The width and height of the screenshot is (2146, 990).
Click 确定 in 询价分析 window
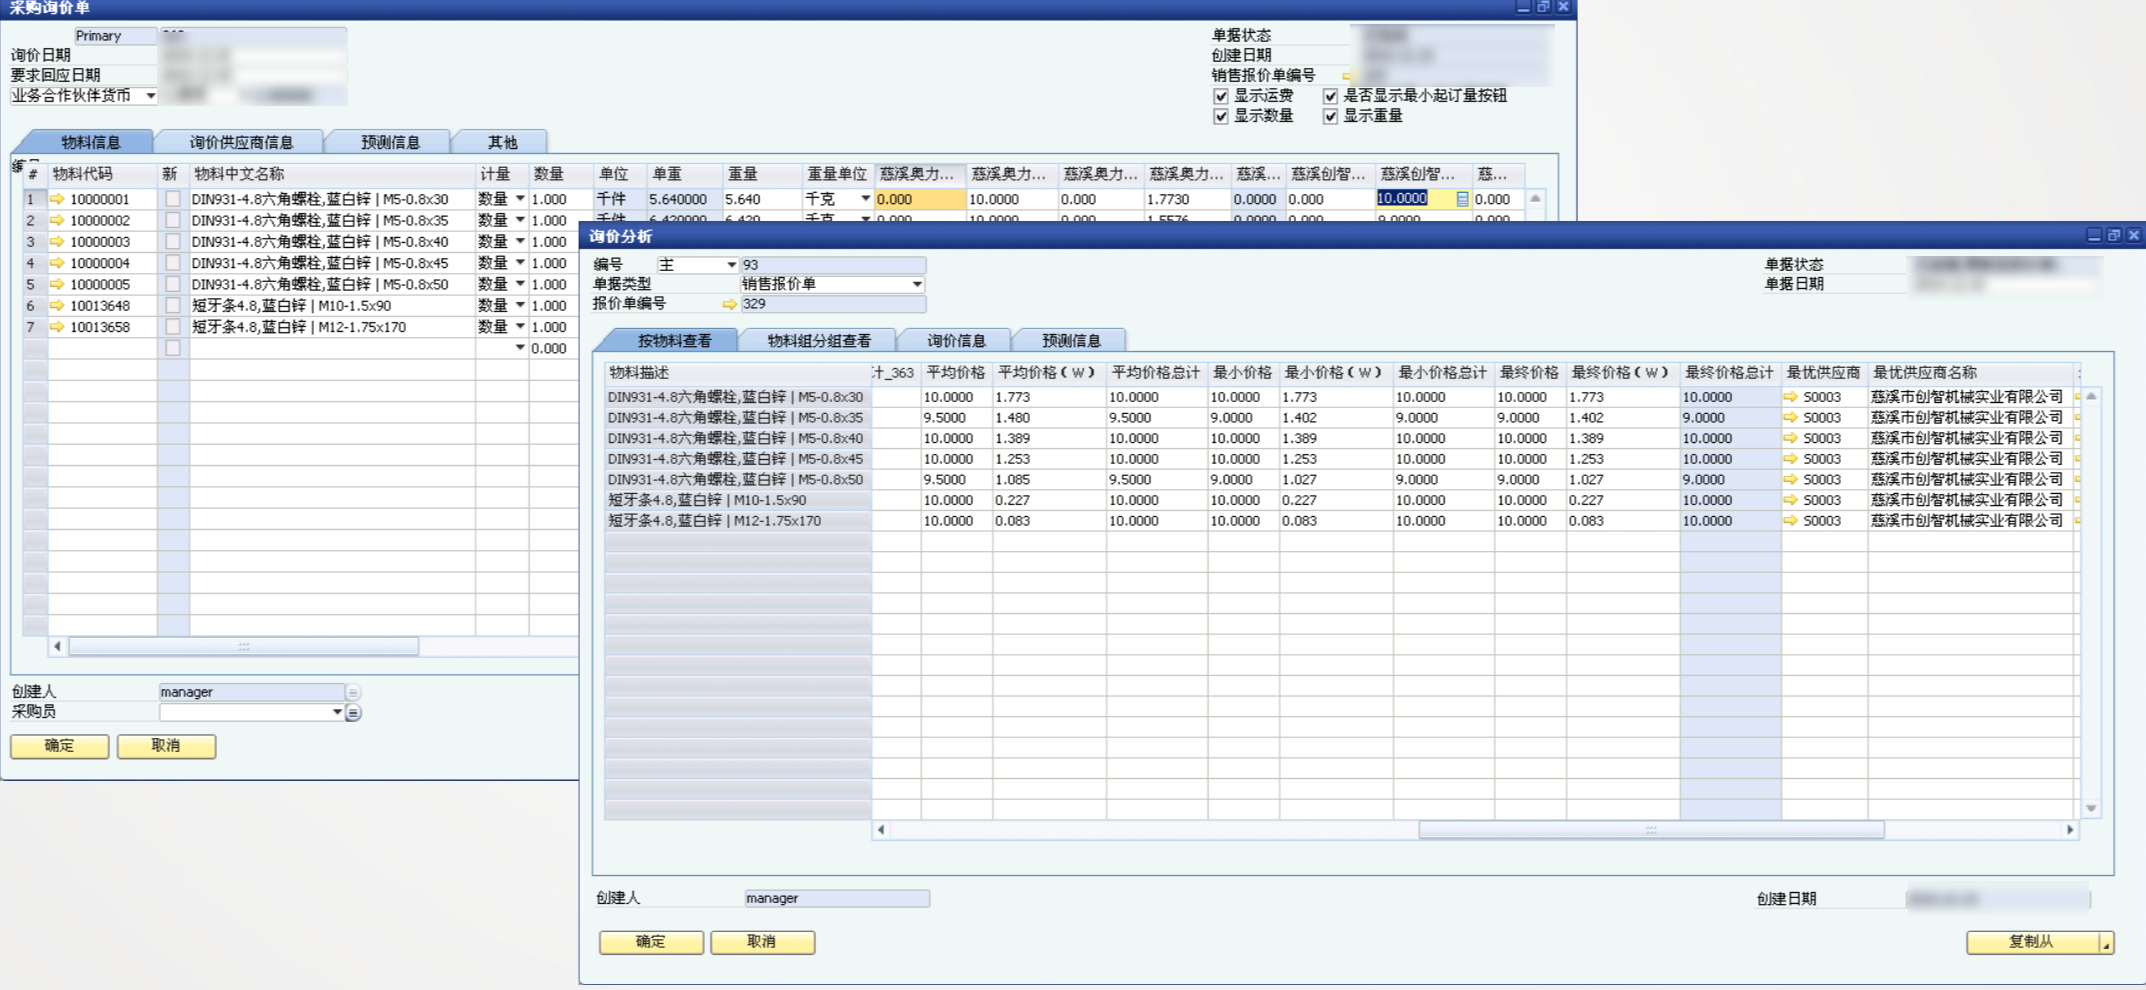pyautogui.click(x=651, y=942)
